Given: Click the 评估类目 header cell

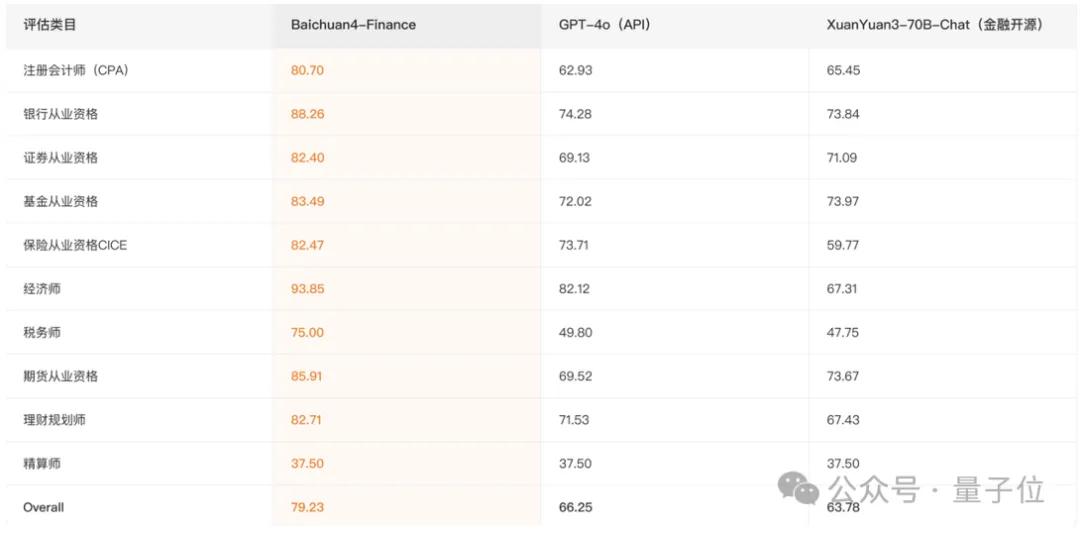Looking at the screenshot, I should pyautogui.click(x=49, y=25).
